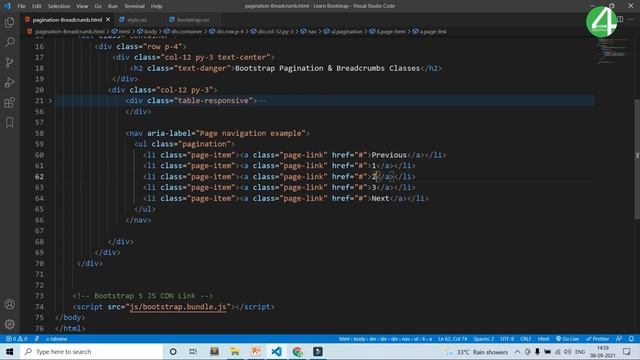The height and width of the screenshot is (360, 640).
Task: Open notifications bell in status bar
Action: (x=631, y=339)
